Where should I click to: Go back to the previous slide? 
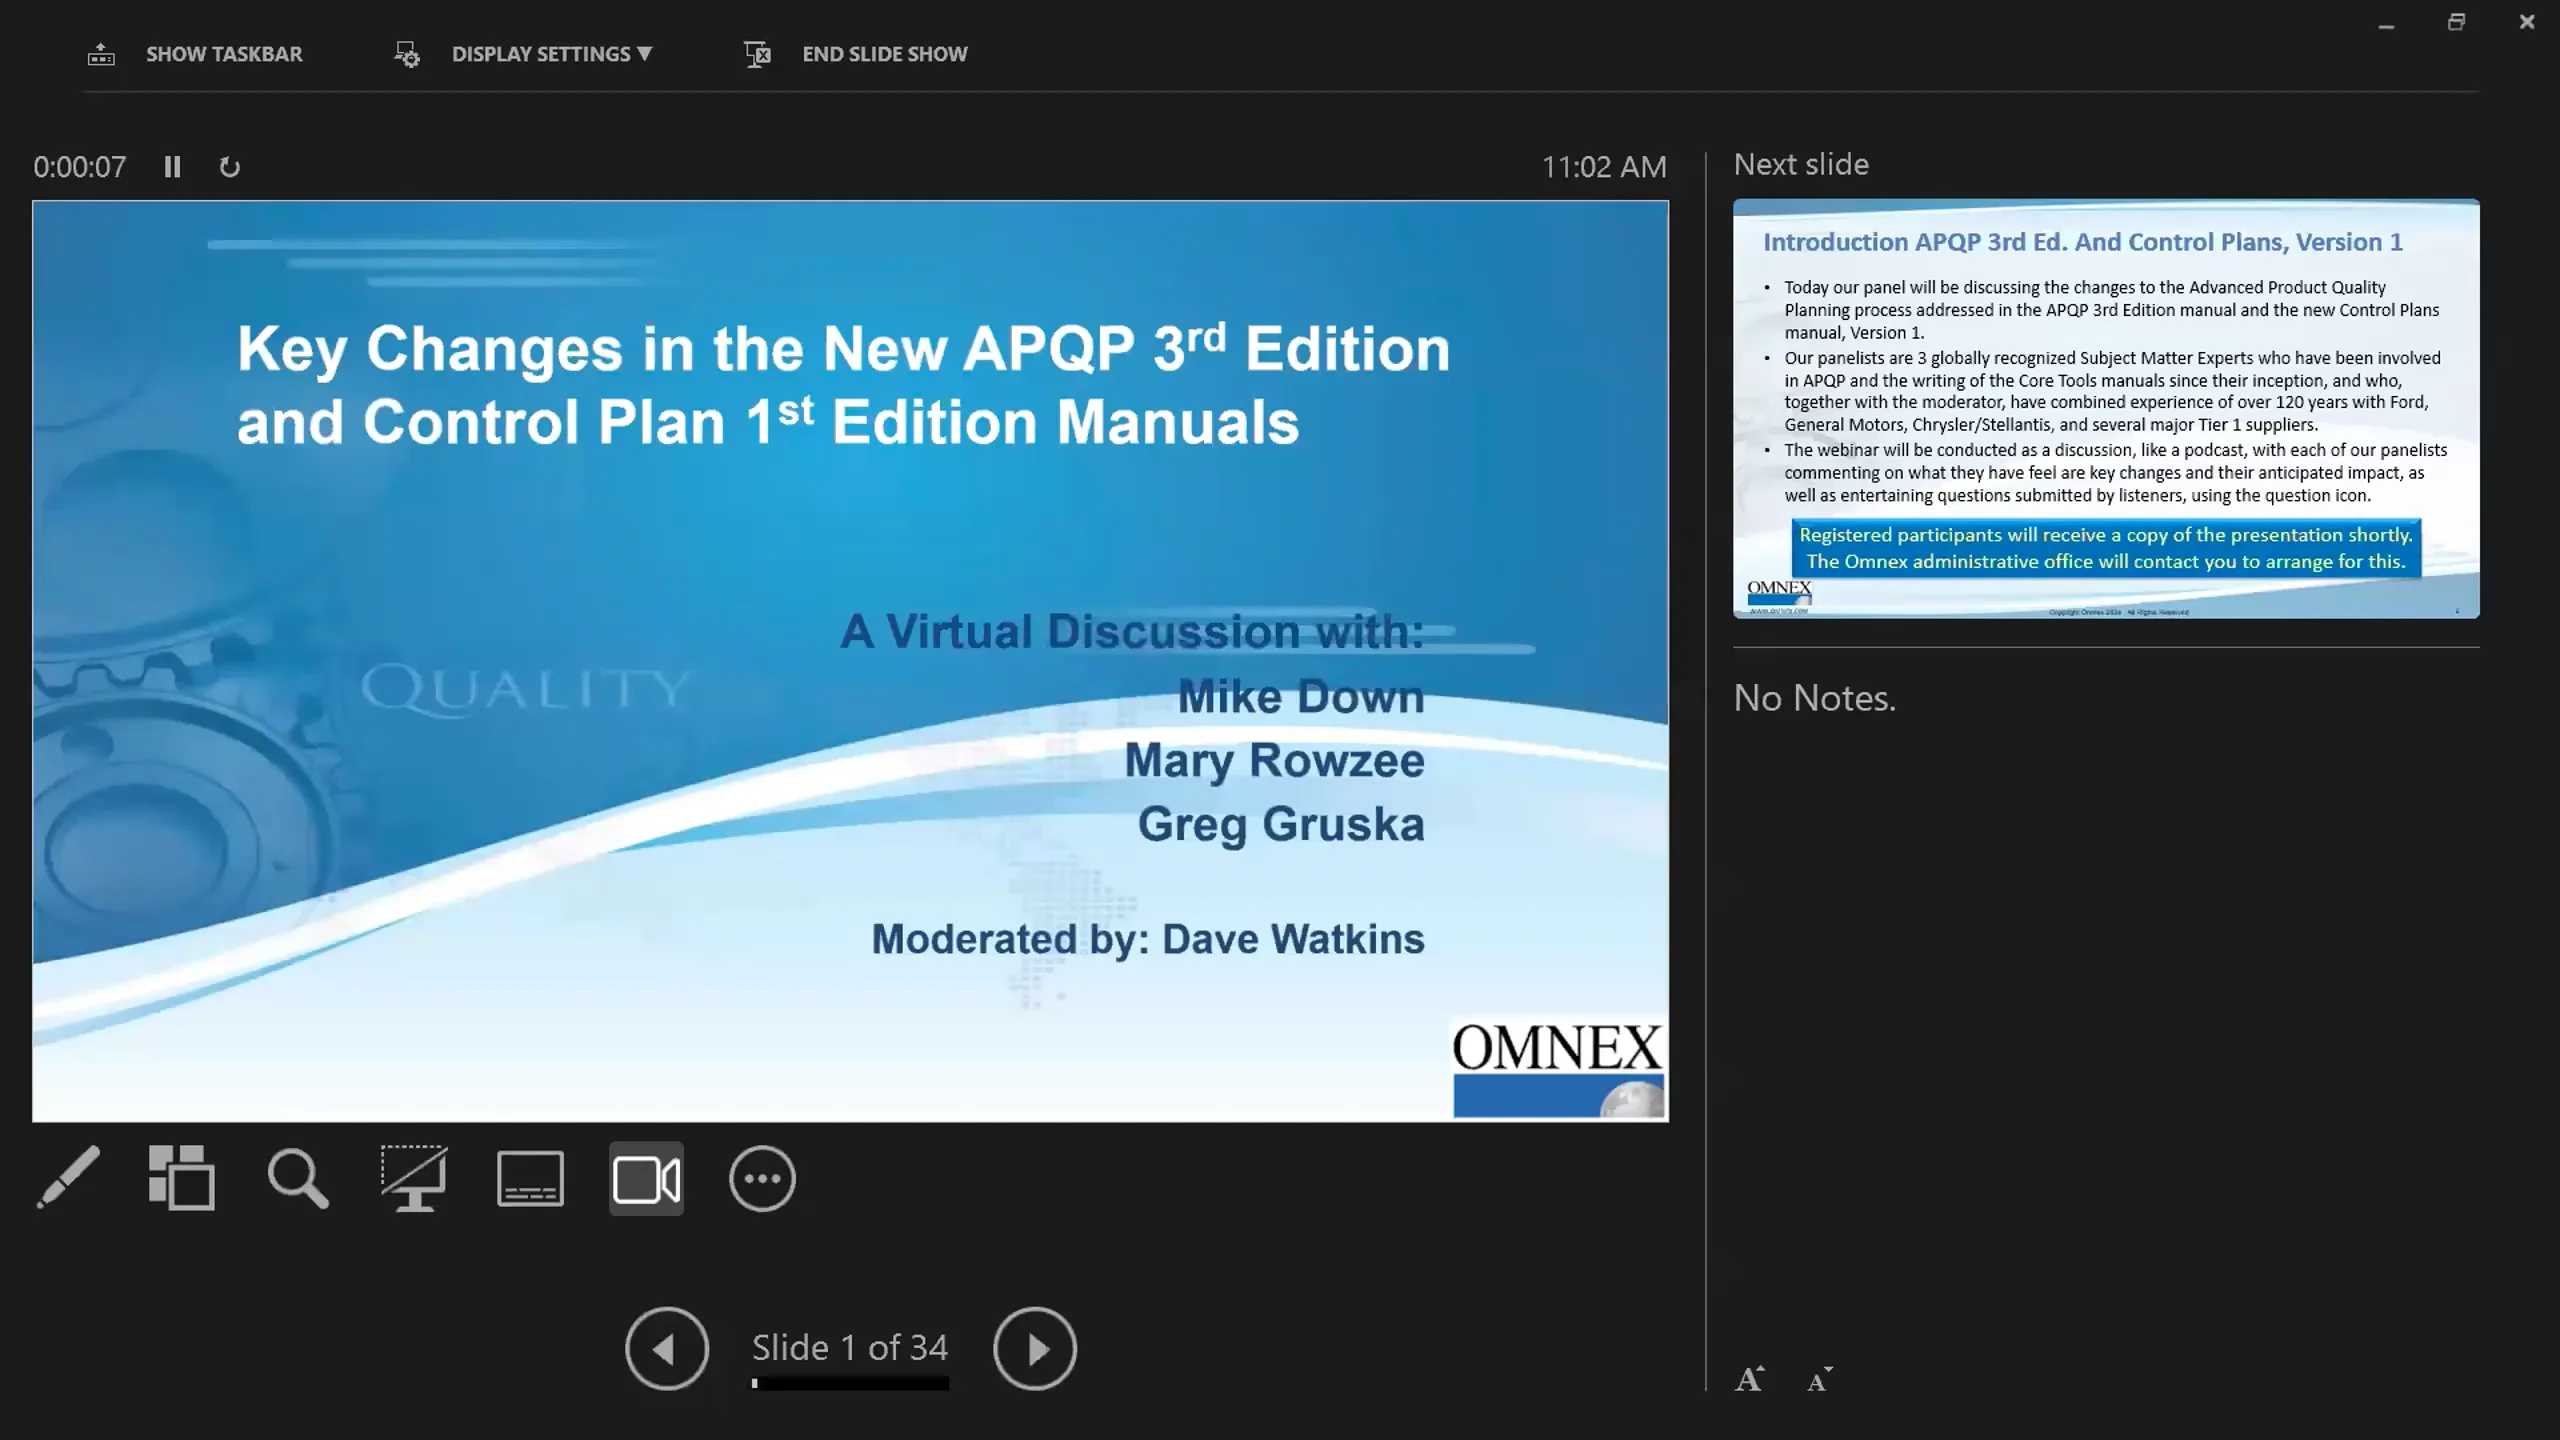tap(666, 1348)
